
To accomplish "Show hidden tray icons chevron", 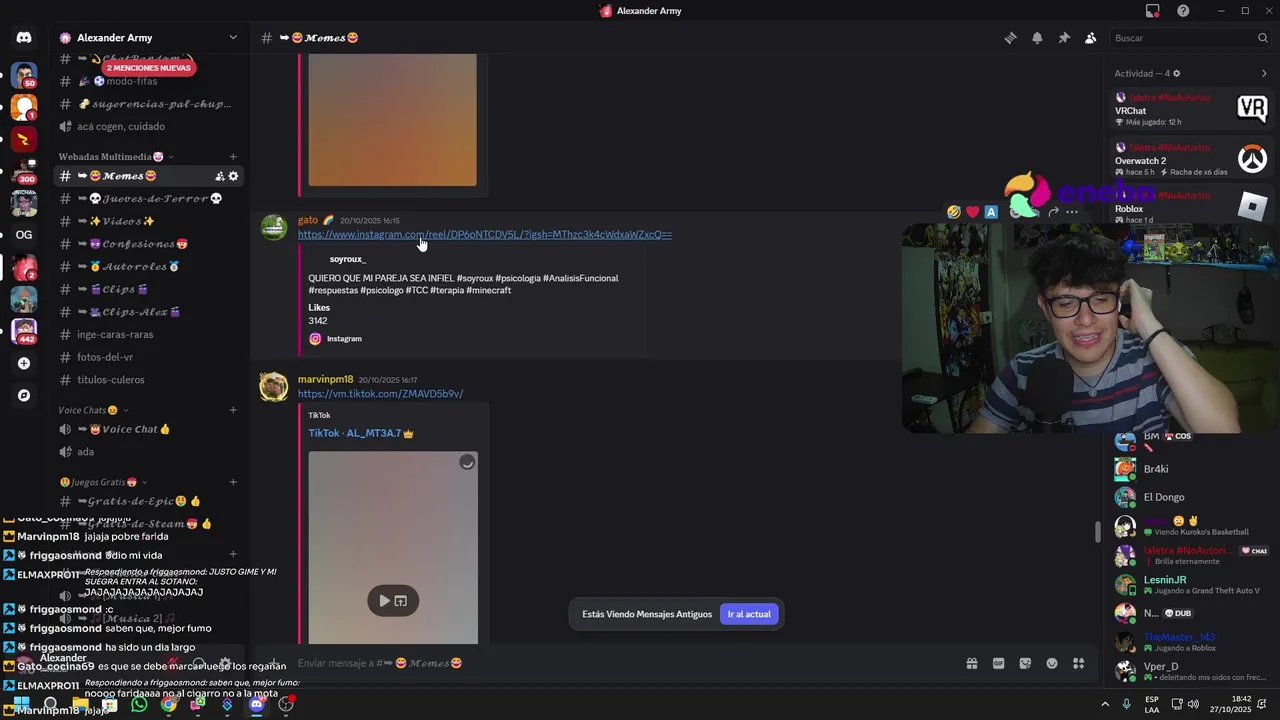I will click(x=1105, y=704).
